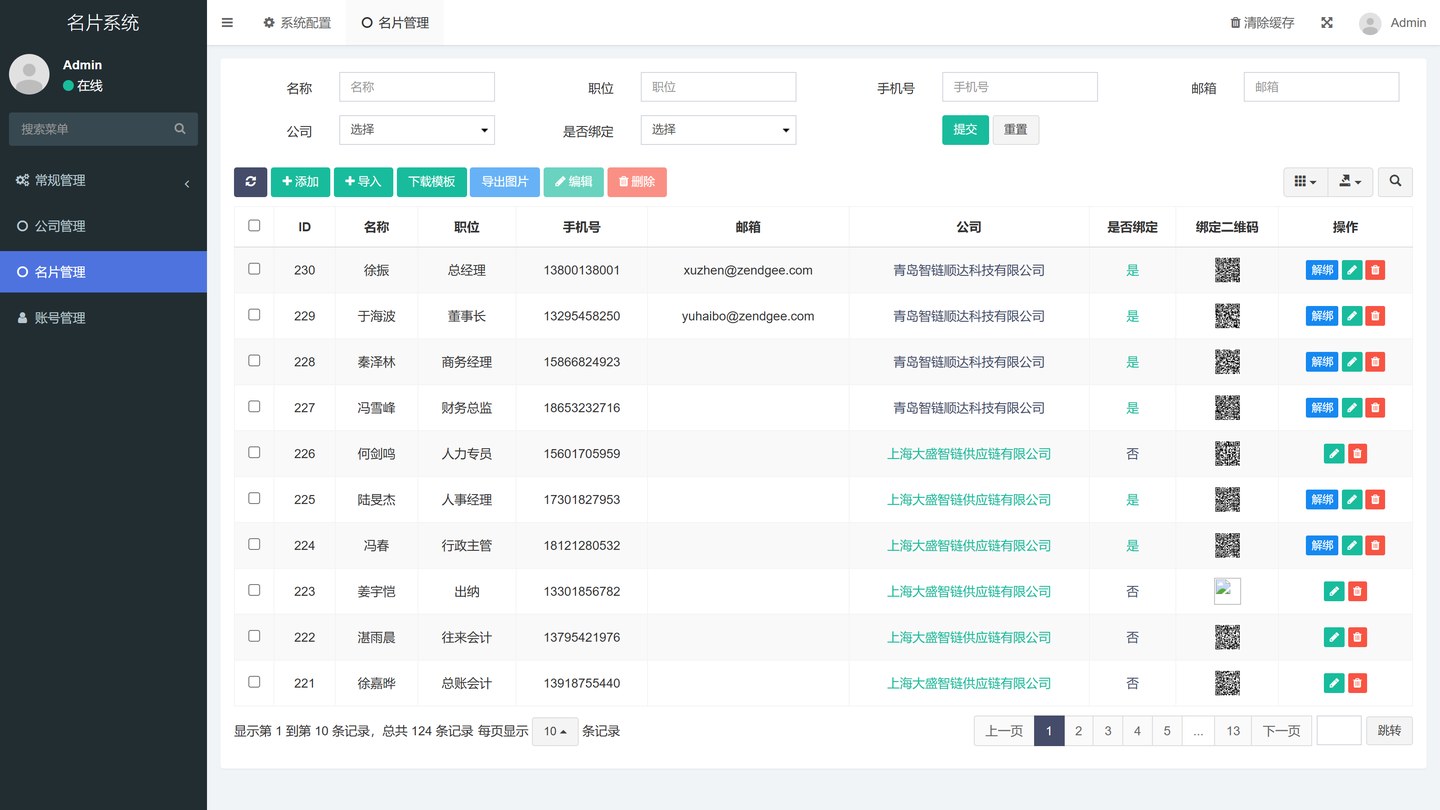Open QR code thumbnail for 于海波

1227,316
